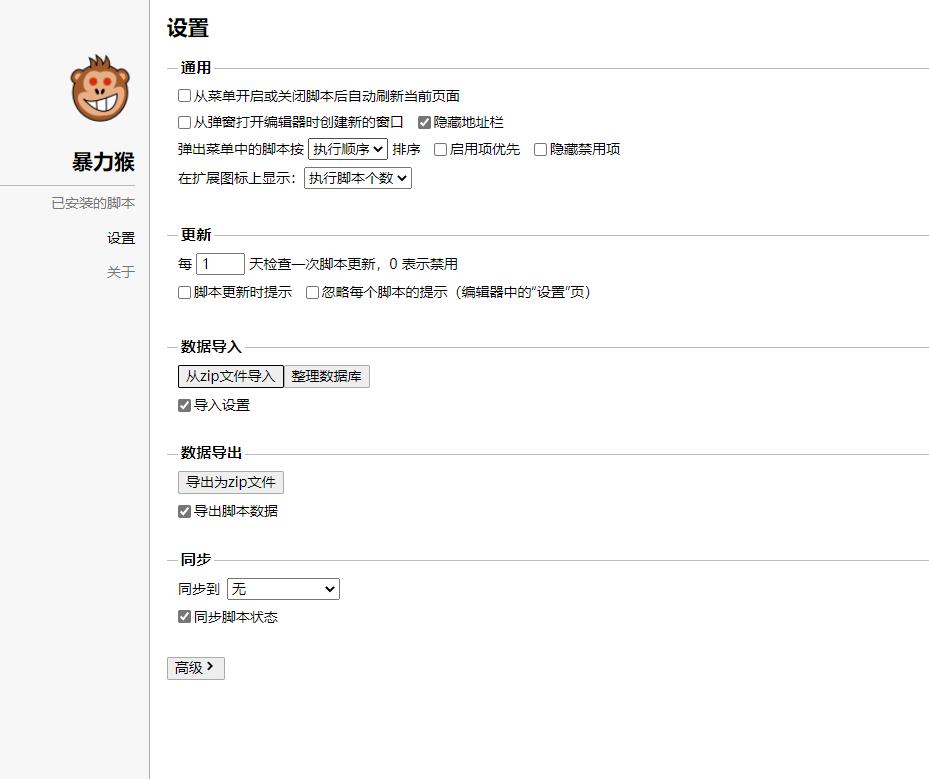Disable the 导入设置 checkbox

pyautogui.click(x=183, y=404)
